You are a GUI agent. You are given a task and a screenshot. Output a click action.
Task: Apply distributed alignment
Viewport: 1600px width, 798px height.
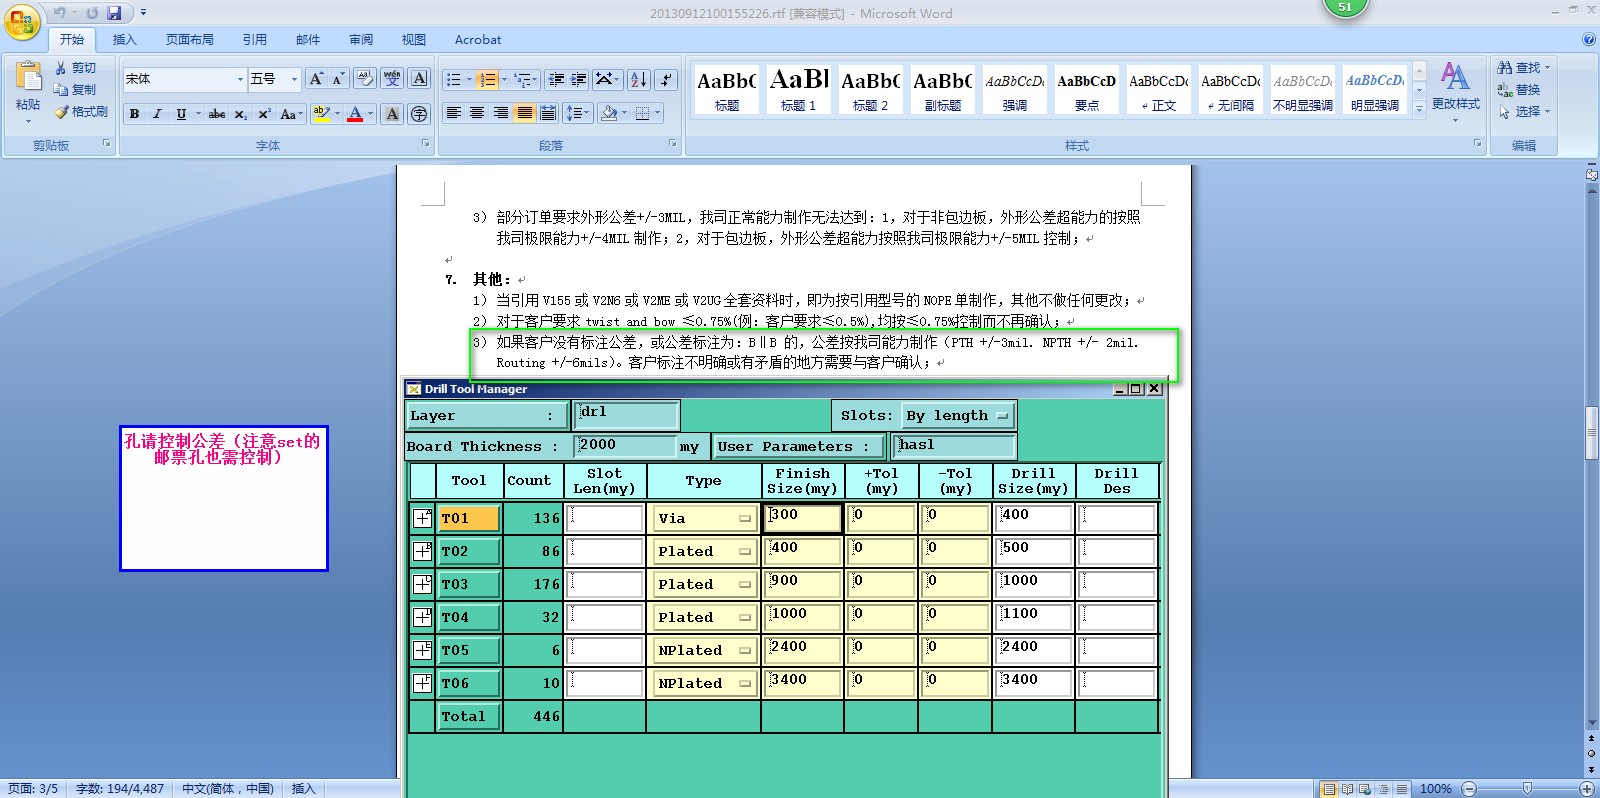click(x=548, y=113)
